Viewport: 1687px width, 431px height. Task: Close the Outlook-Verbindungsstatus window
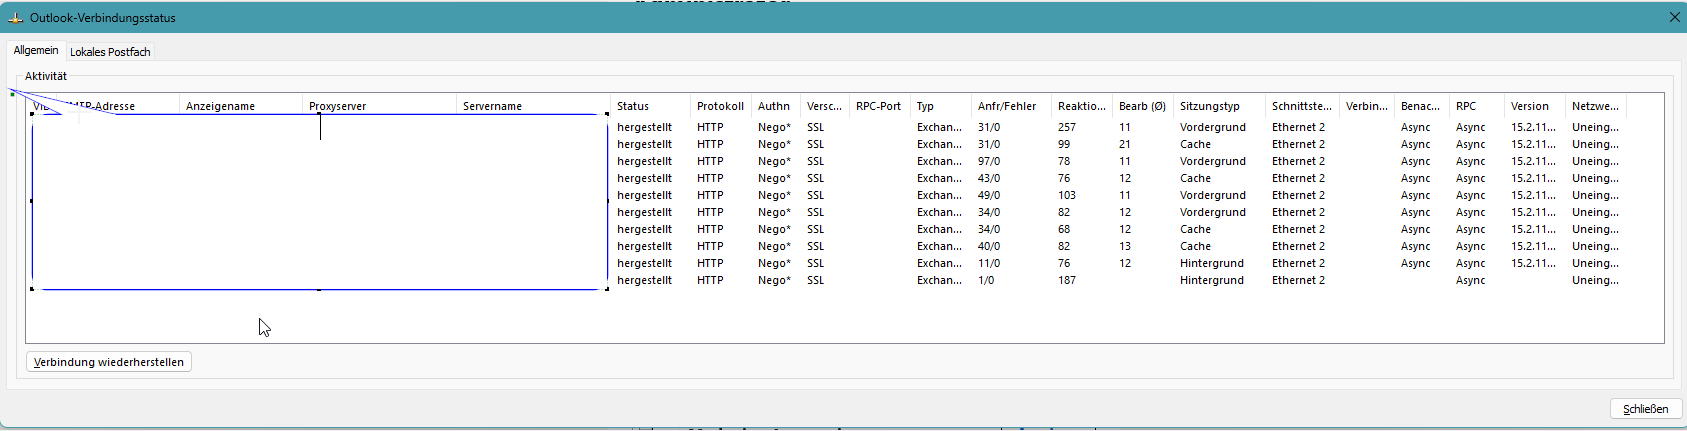tap(1675, 17)
